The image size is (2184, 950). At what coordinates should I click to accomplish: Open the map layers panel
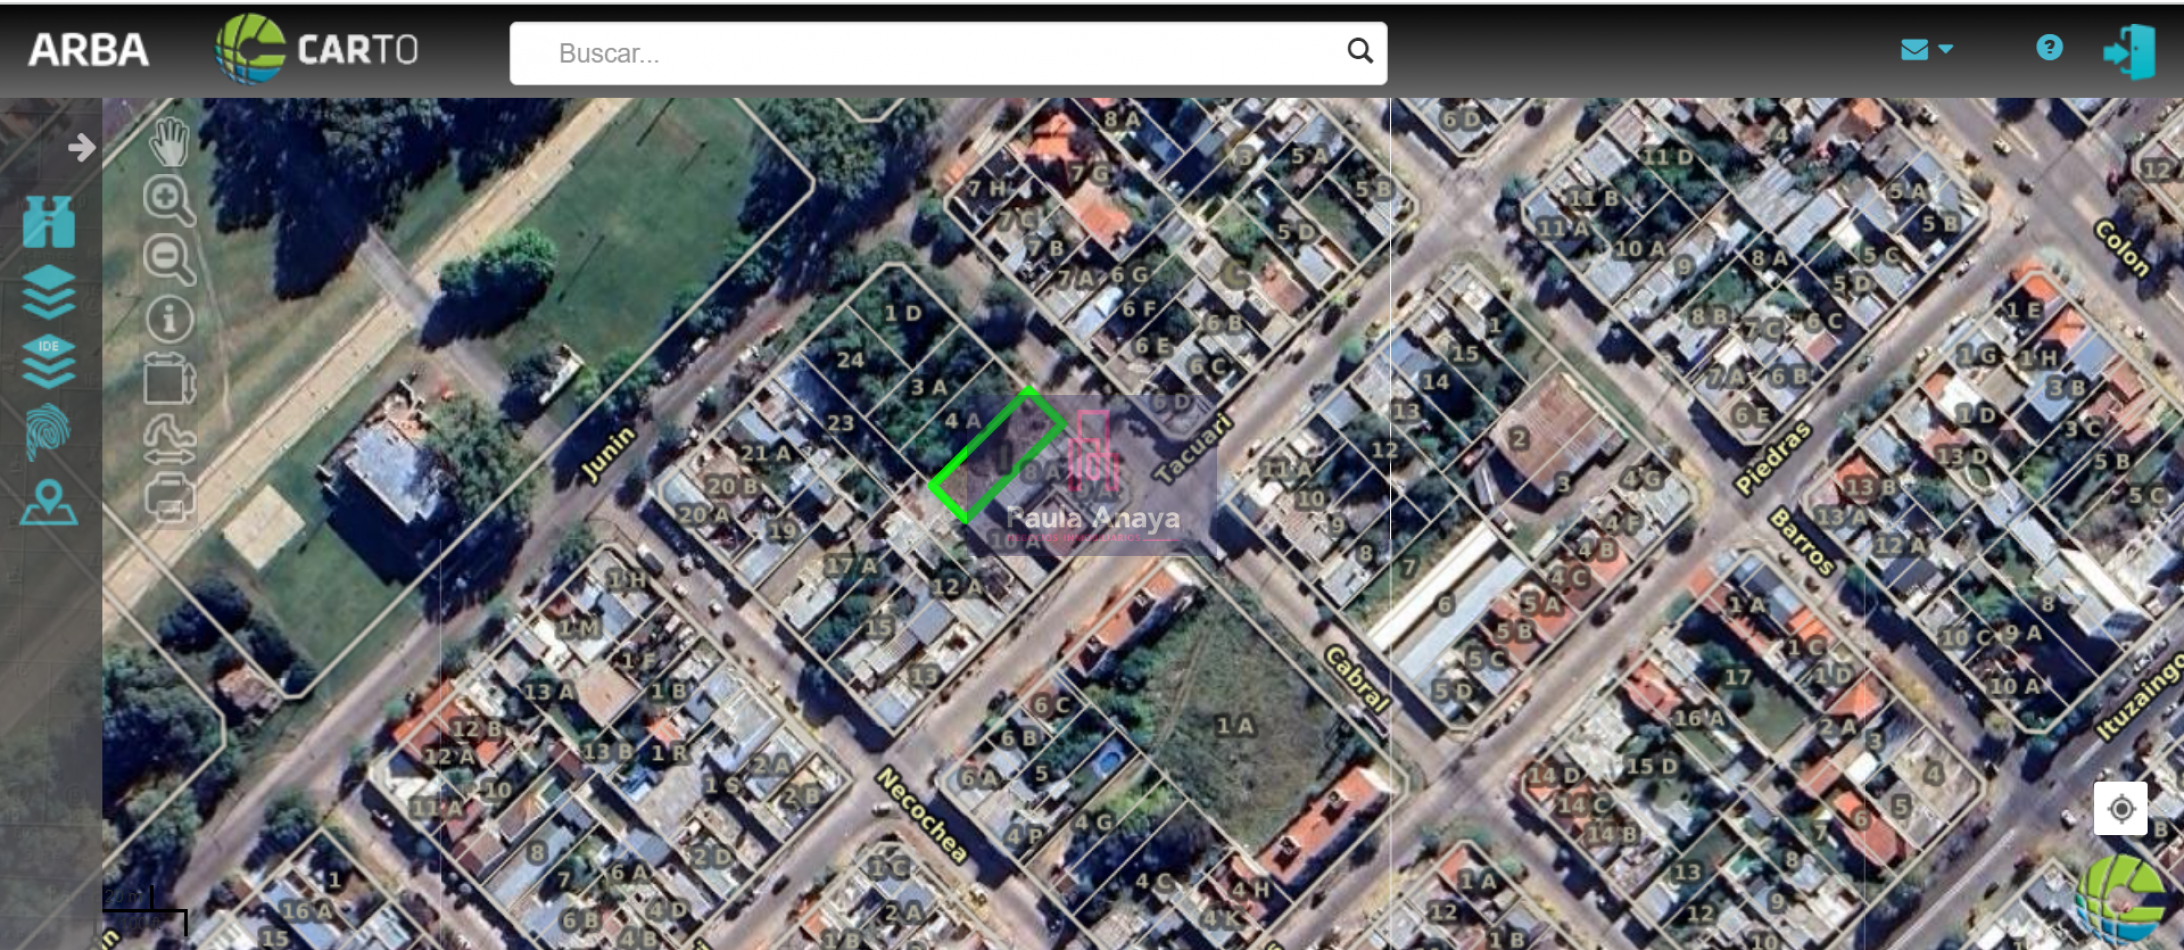49,291
